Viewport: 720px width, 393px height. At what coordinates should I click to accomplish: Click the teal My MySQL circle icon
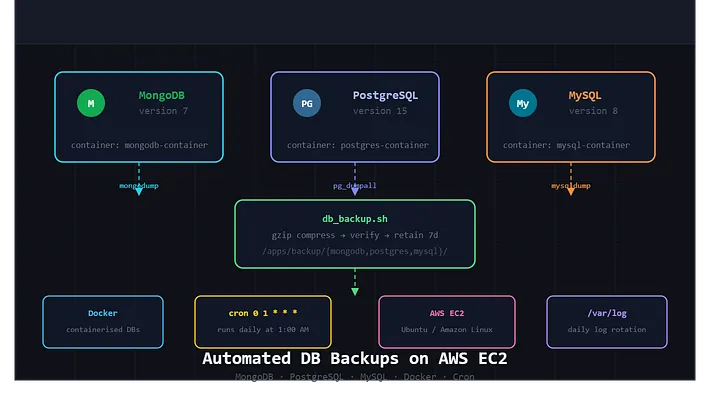523,103
